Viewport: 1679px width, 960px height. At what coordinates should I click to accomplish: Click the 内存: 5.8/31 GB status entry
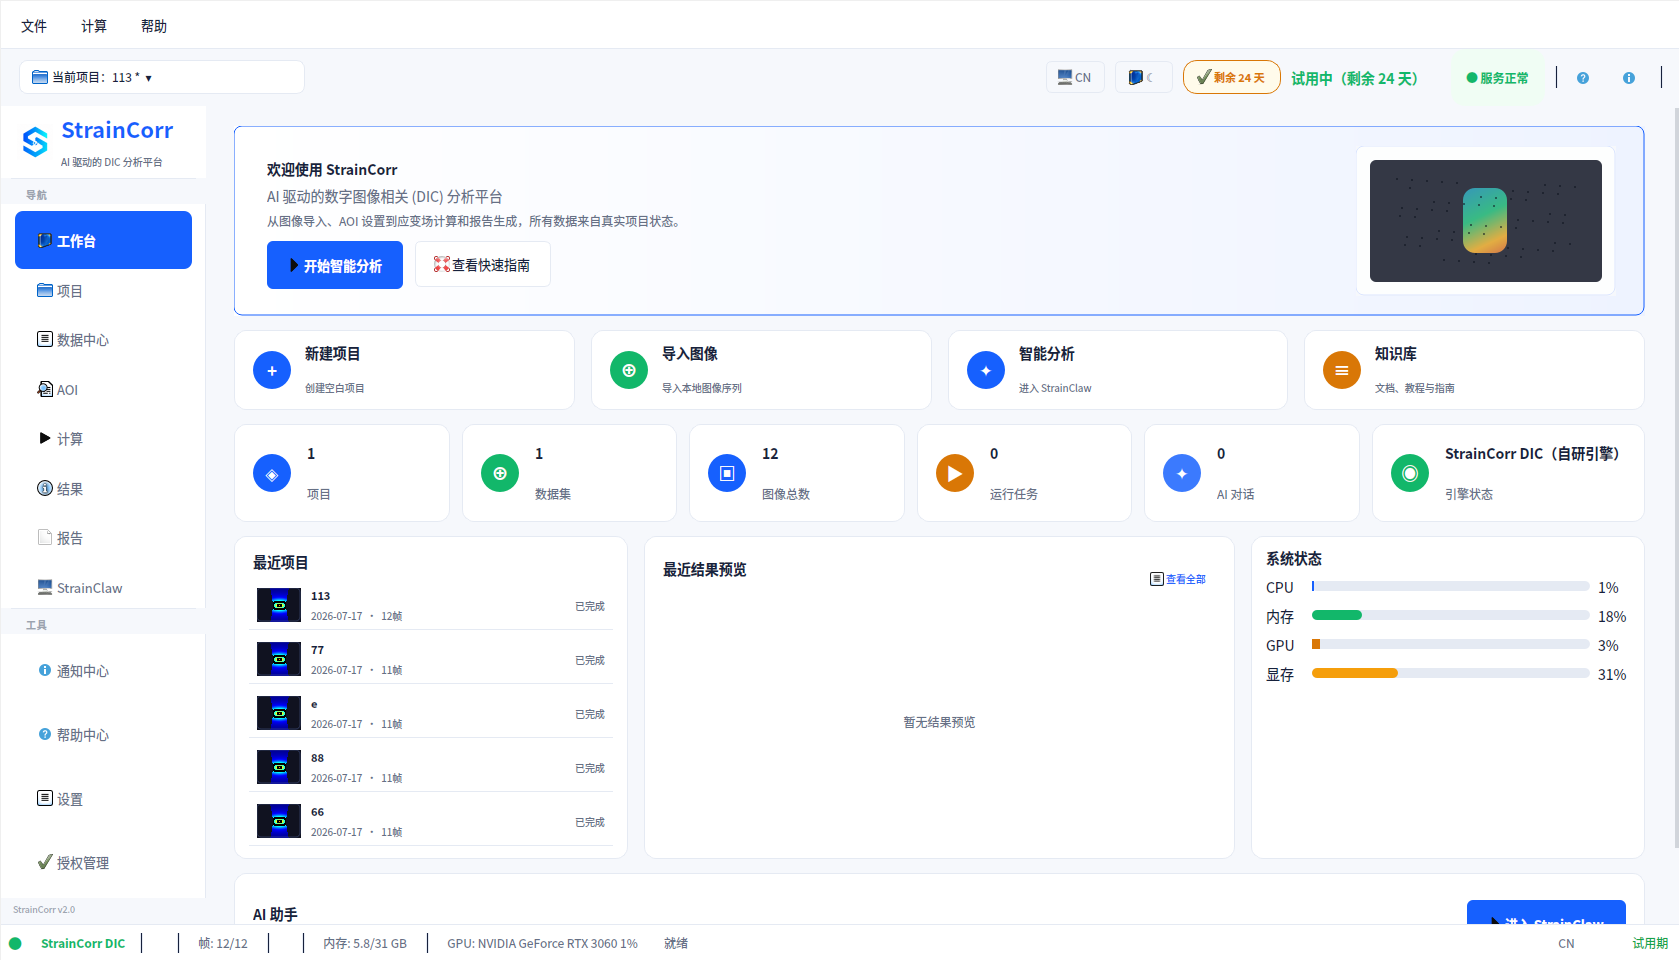click(365, 943)
